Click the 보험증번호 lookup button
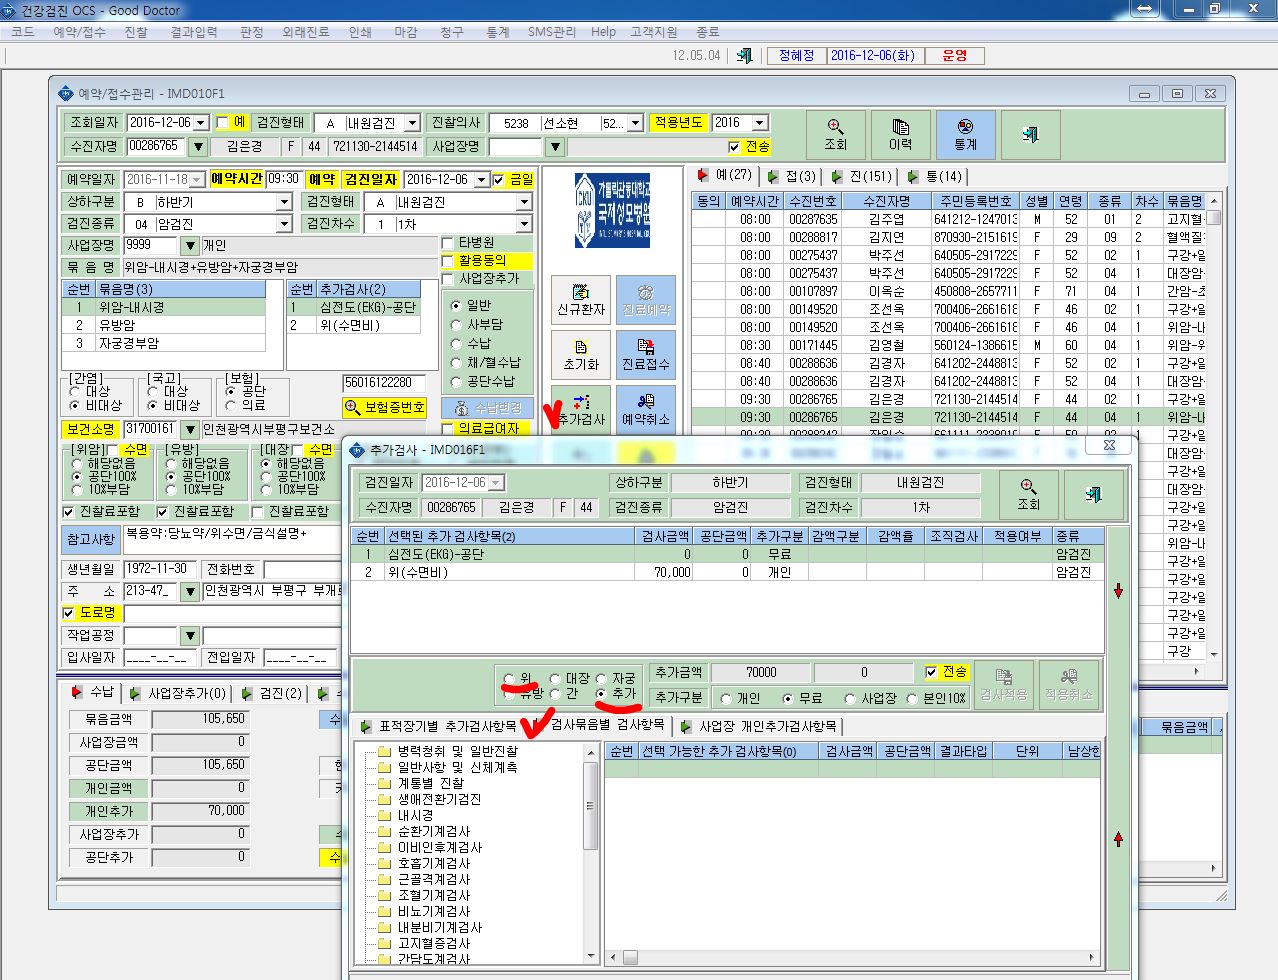The height and width of the screenshot is (980, 1278). point(385,408)
